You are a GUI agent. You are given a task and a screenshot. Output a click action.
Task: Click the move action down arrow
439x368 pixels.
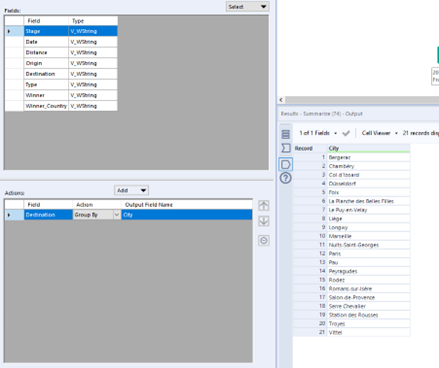coord(264,221)
